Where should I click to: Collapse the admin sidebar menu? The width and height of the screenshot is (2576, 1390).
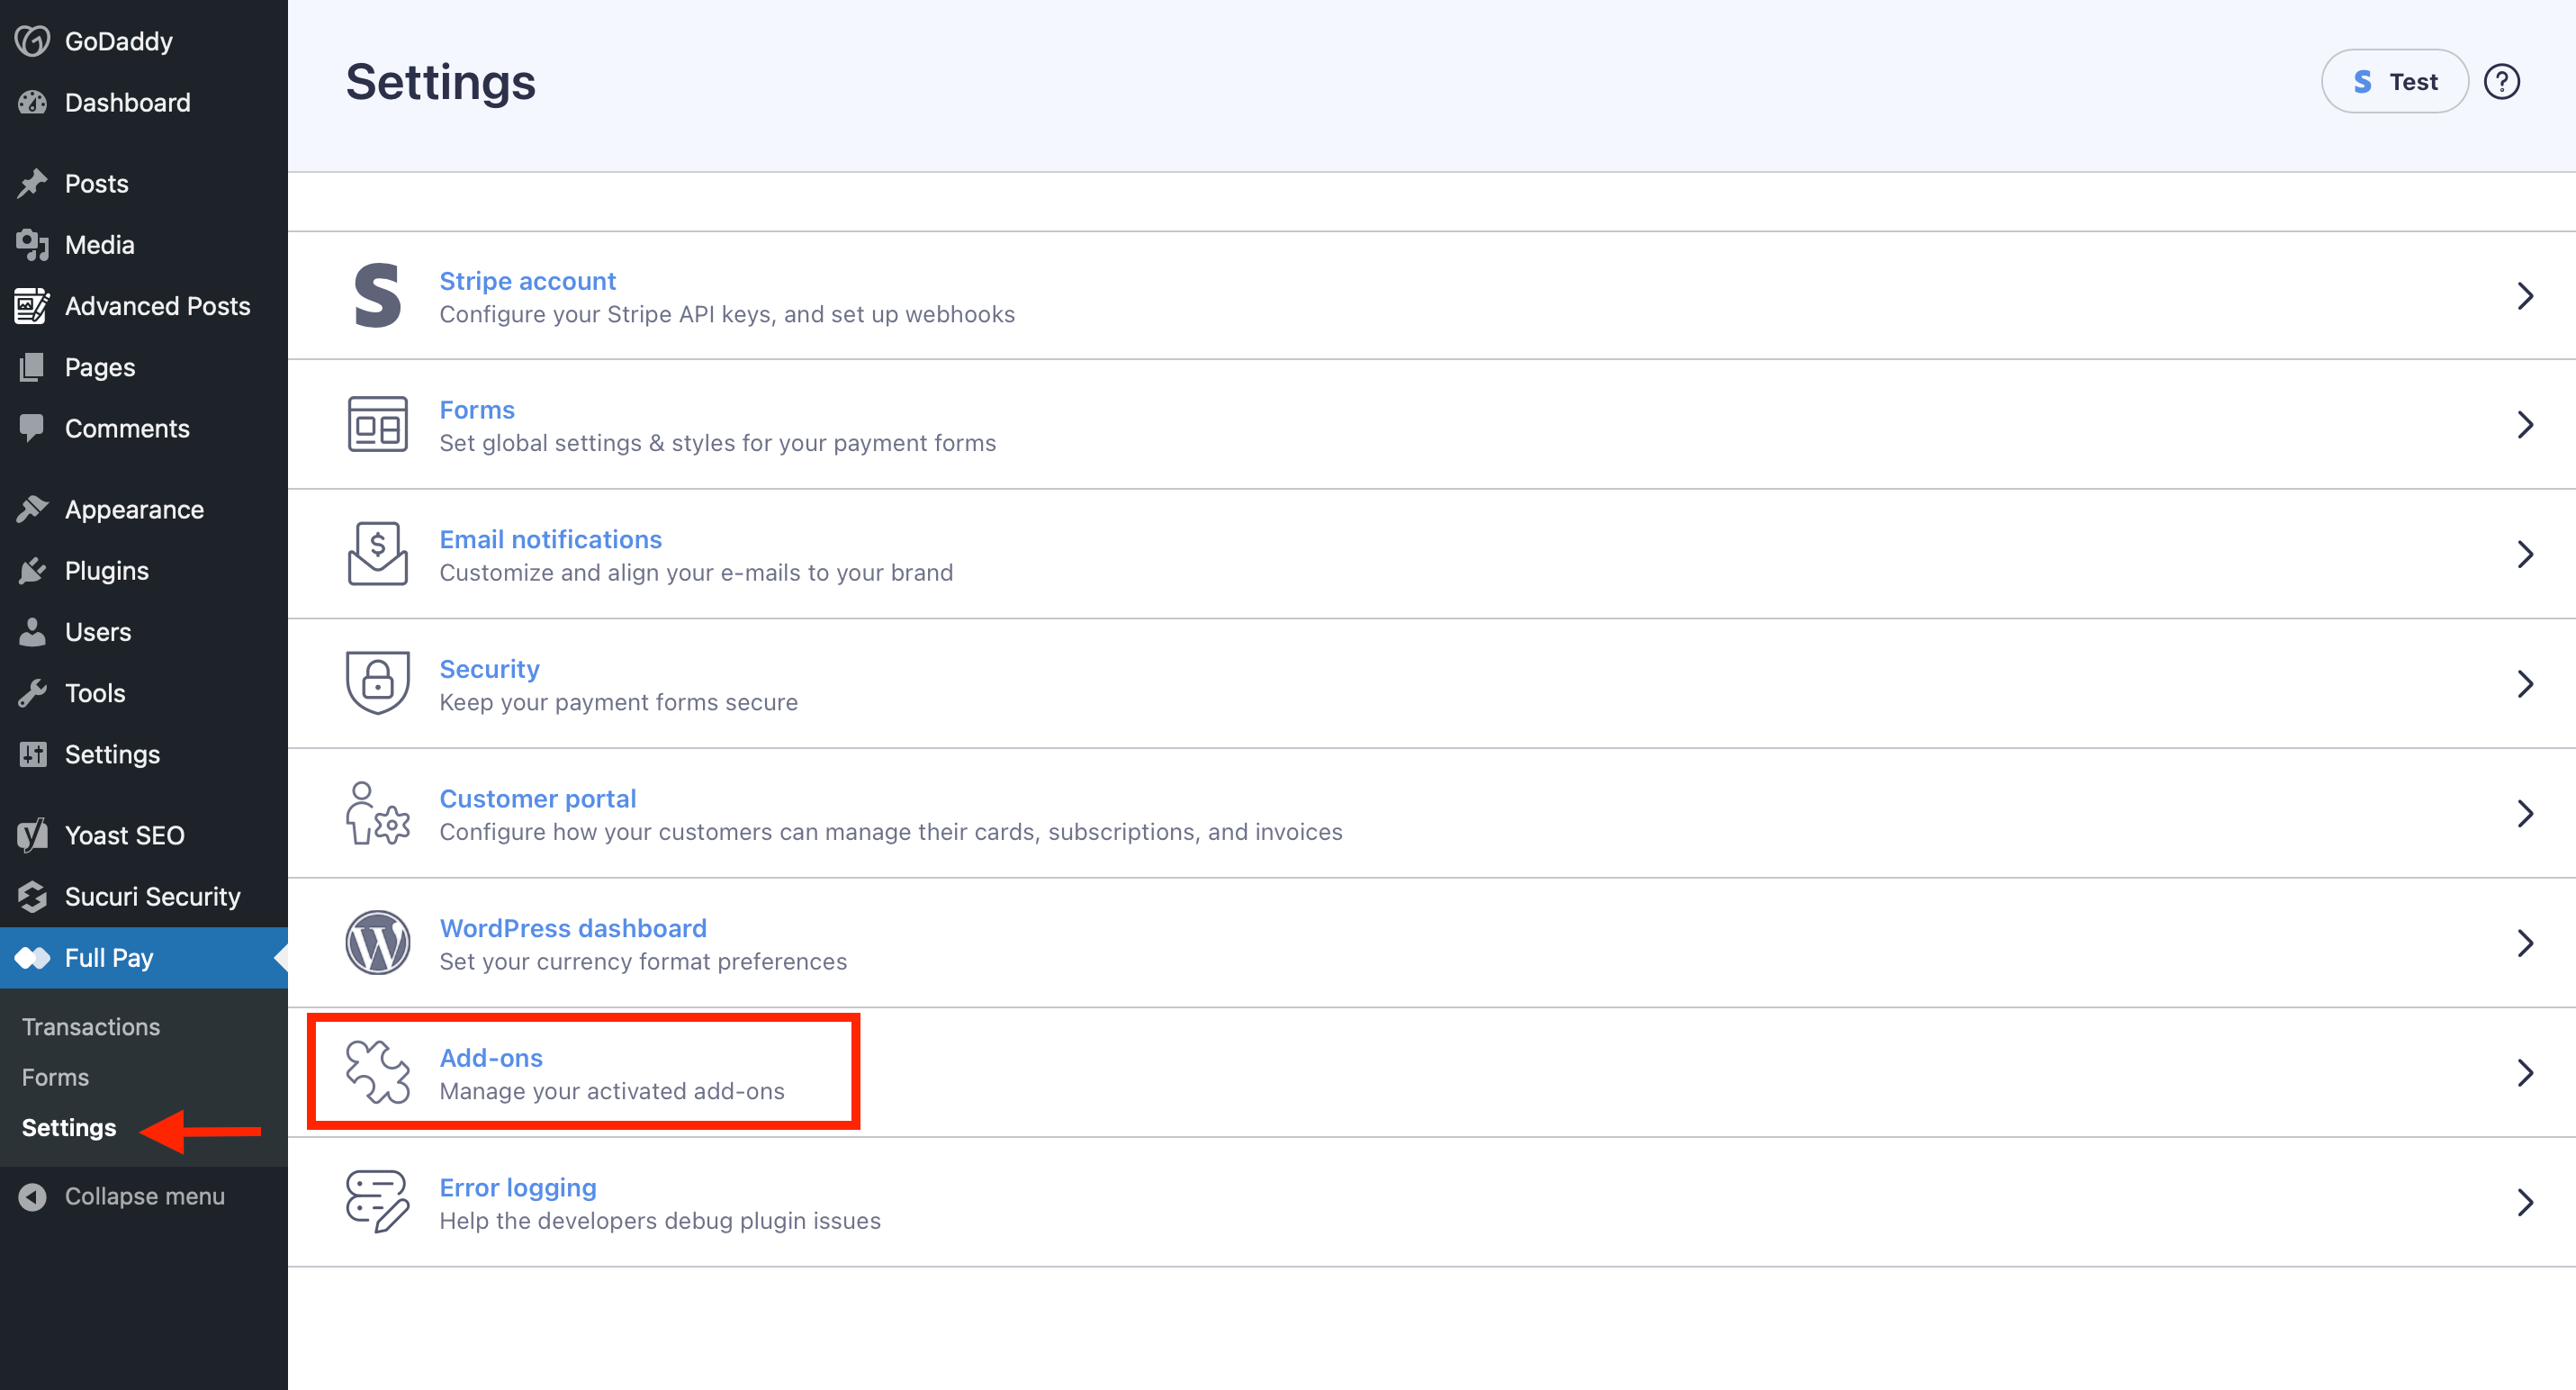144,1196
